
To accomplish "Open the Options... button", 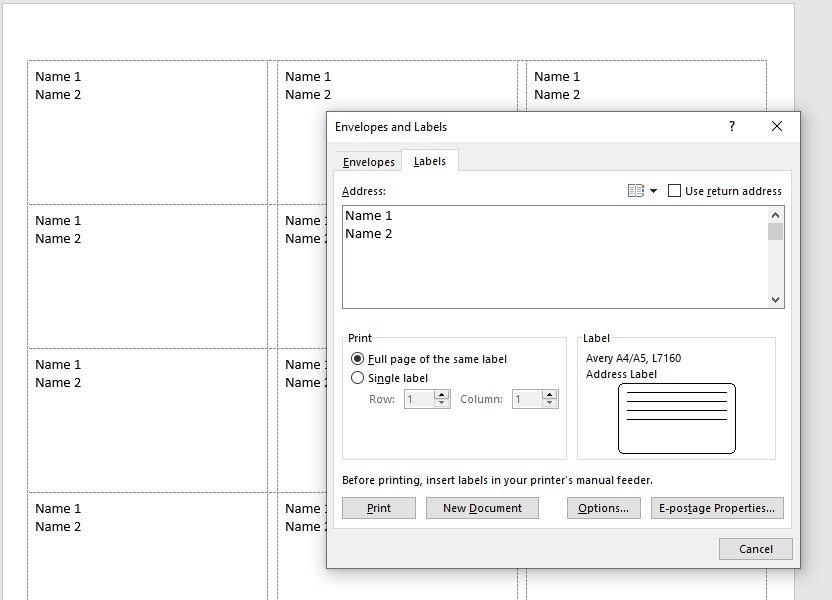I will coord(603,508).
